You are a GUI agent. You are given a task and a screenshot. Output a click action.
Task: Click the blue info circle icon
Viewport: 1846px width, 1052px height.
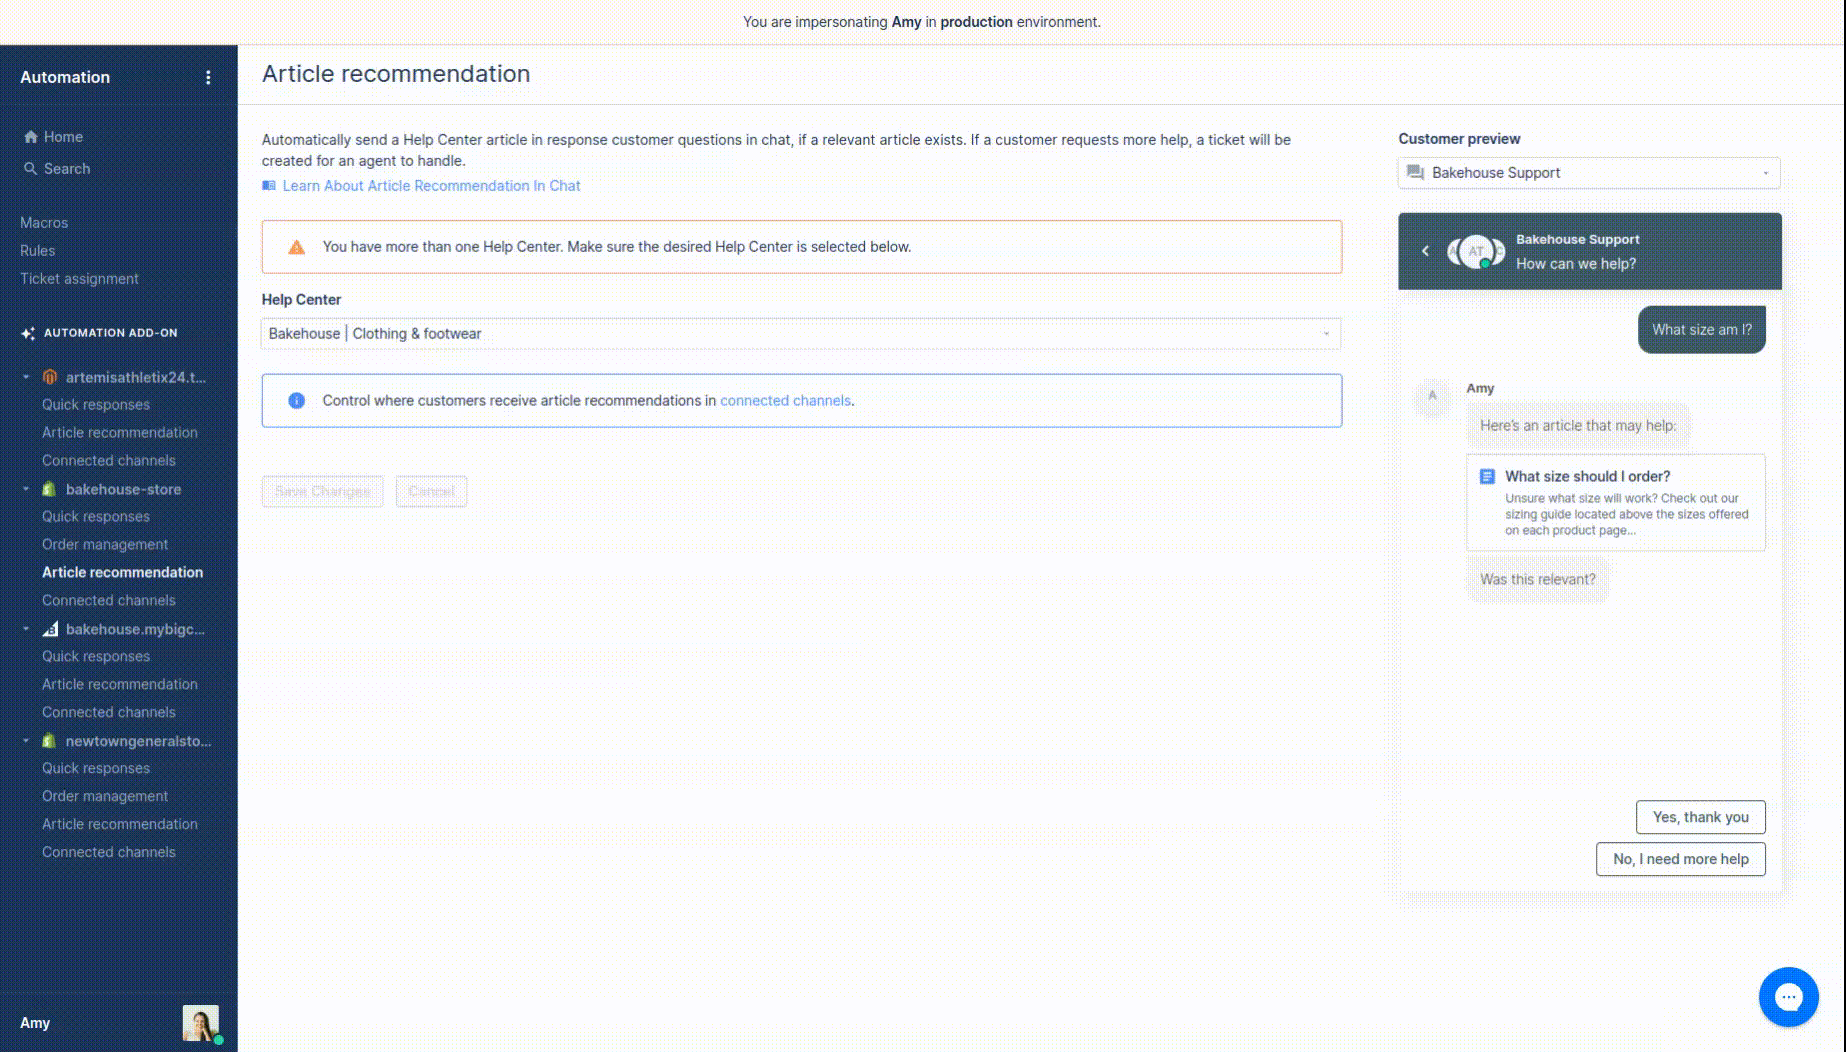(x=297, y=401)
